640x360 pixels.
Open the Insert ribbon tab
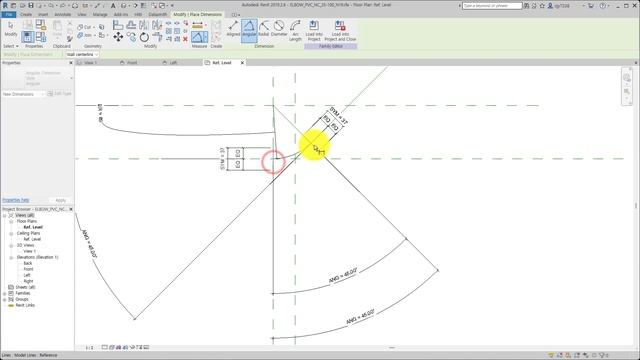[x=43, y=14]
